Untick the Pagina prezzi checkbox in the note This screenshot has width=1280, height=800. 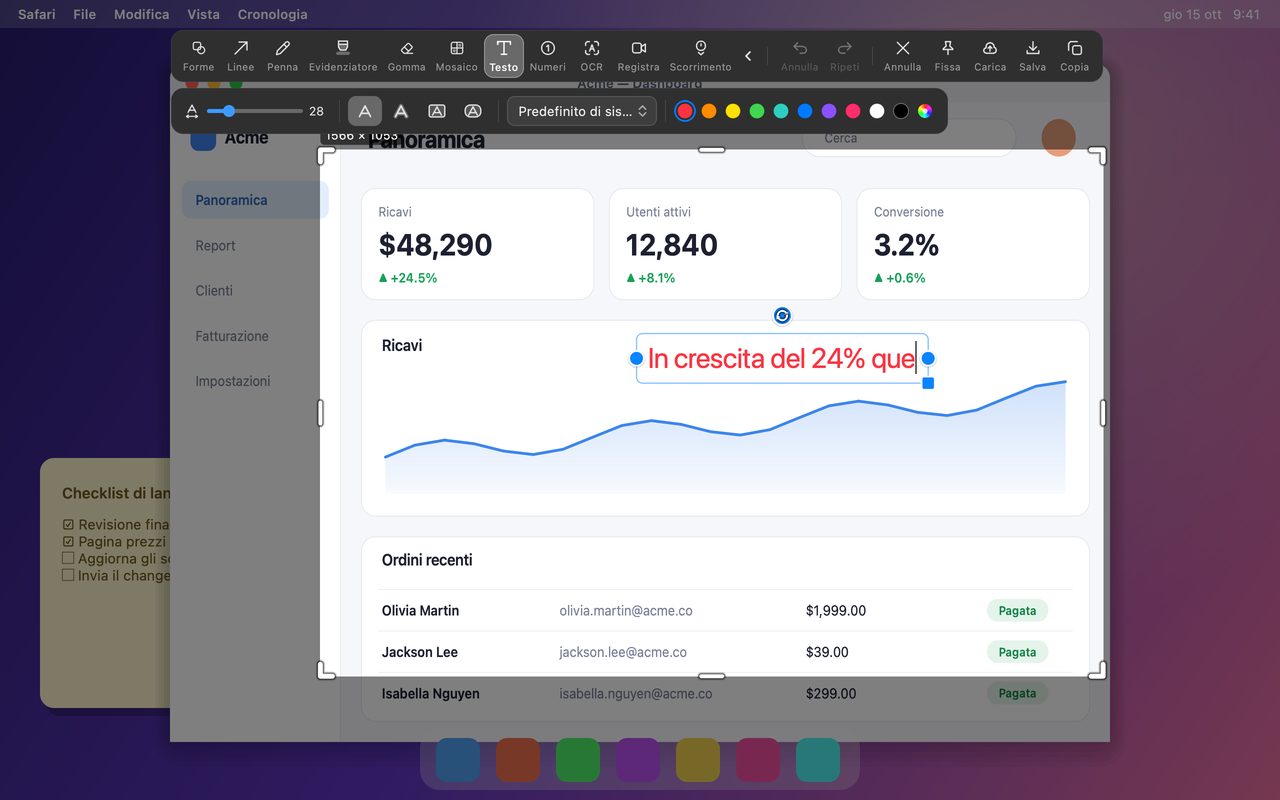point(68,541)
